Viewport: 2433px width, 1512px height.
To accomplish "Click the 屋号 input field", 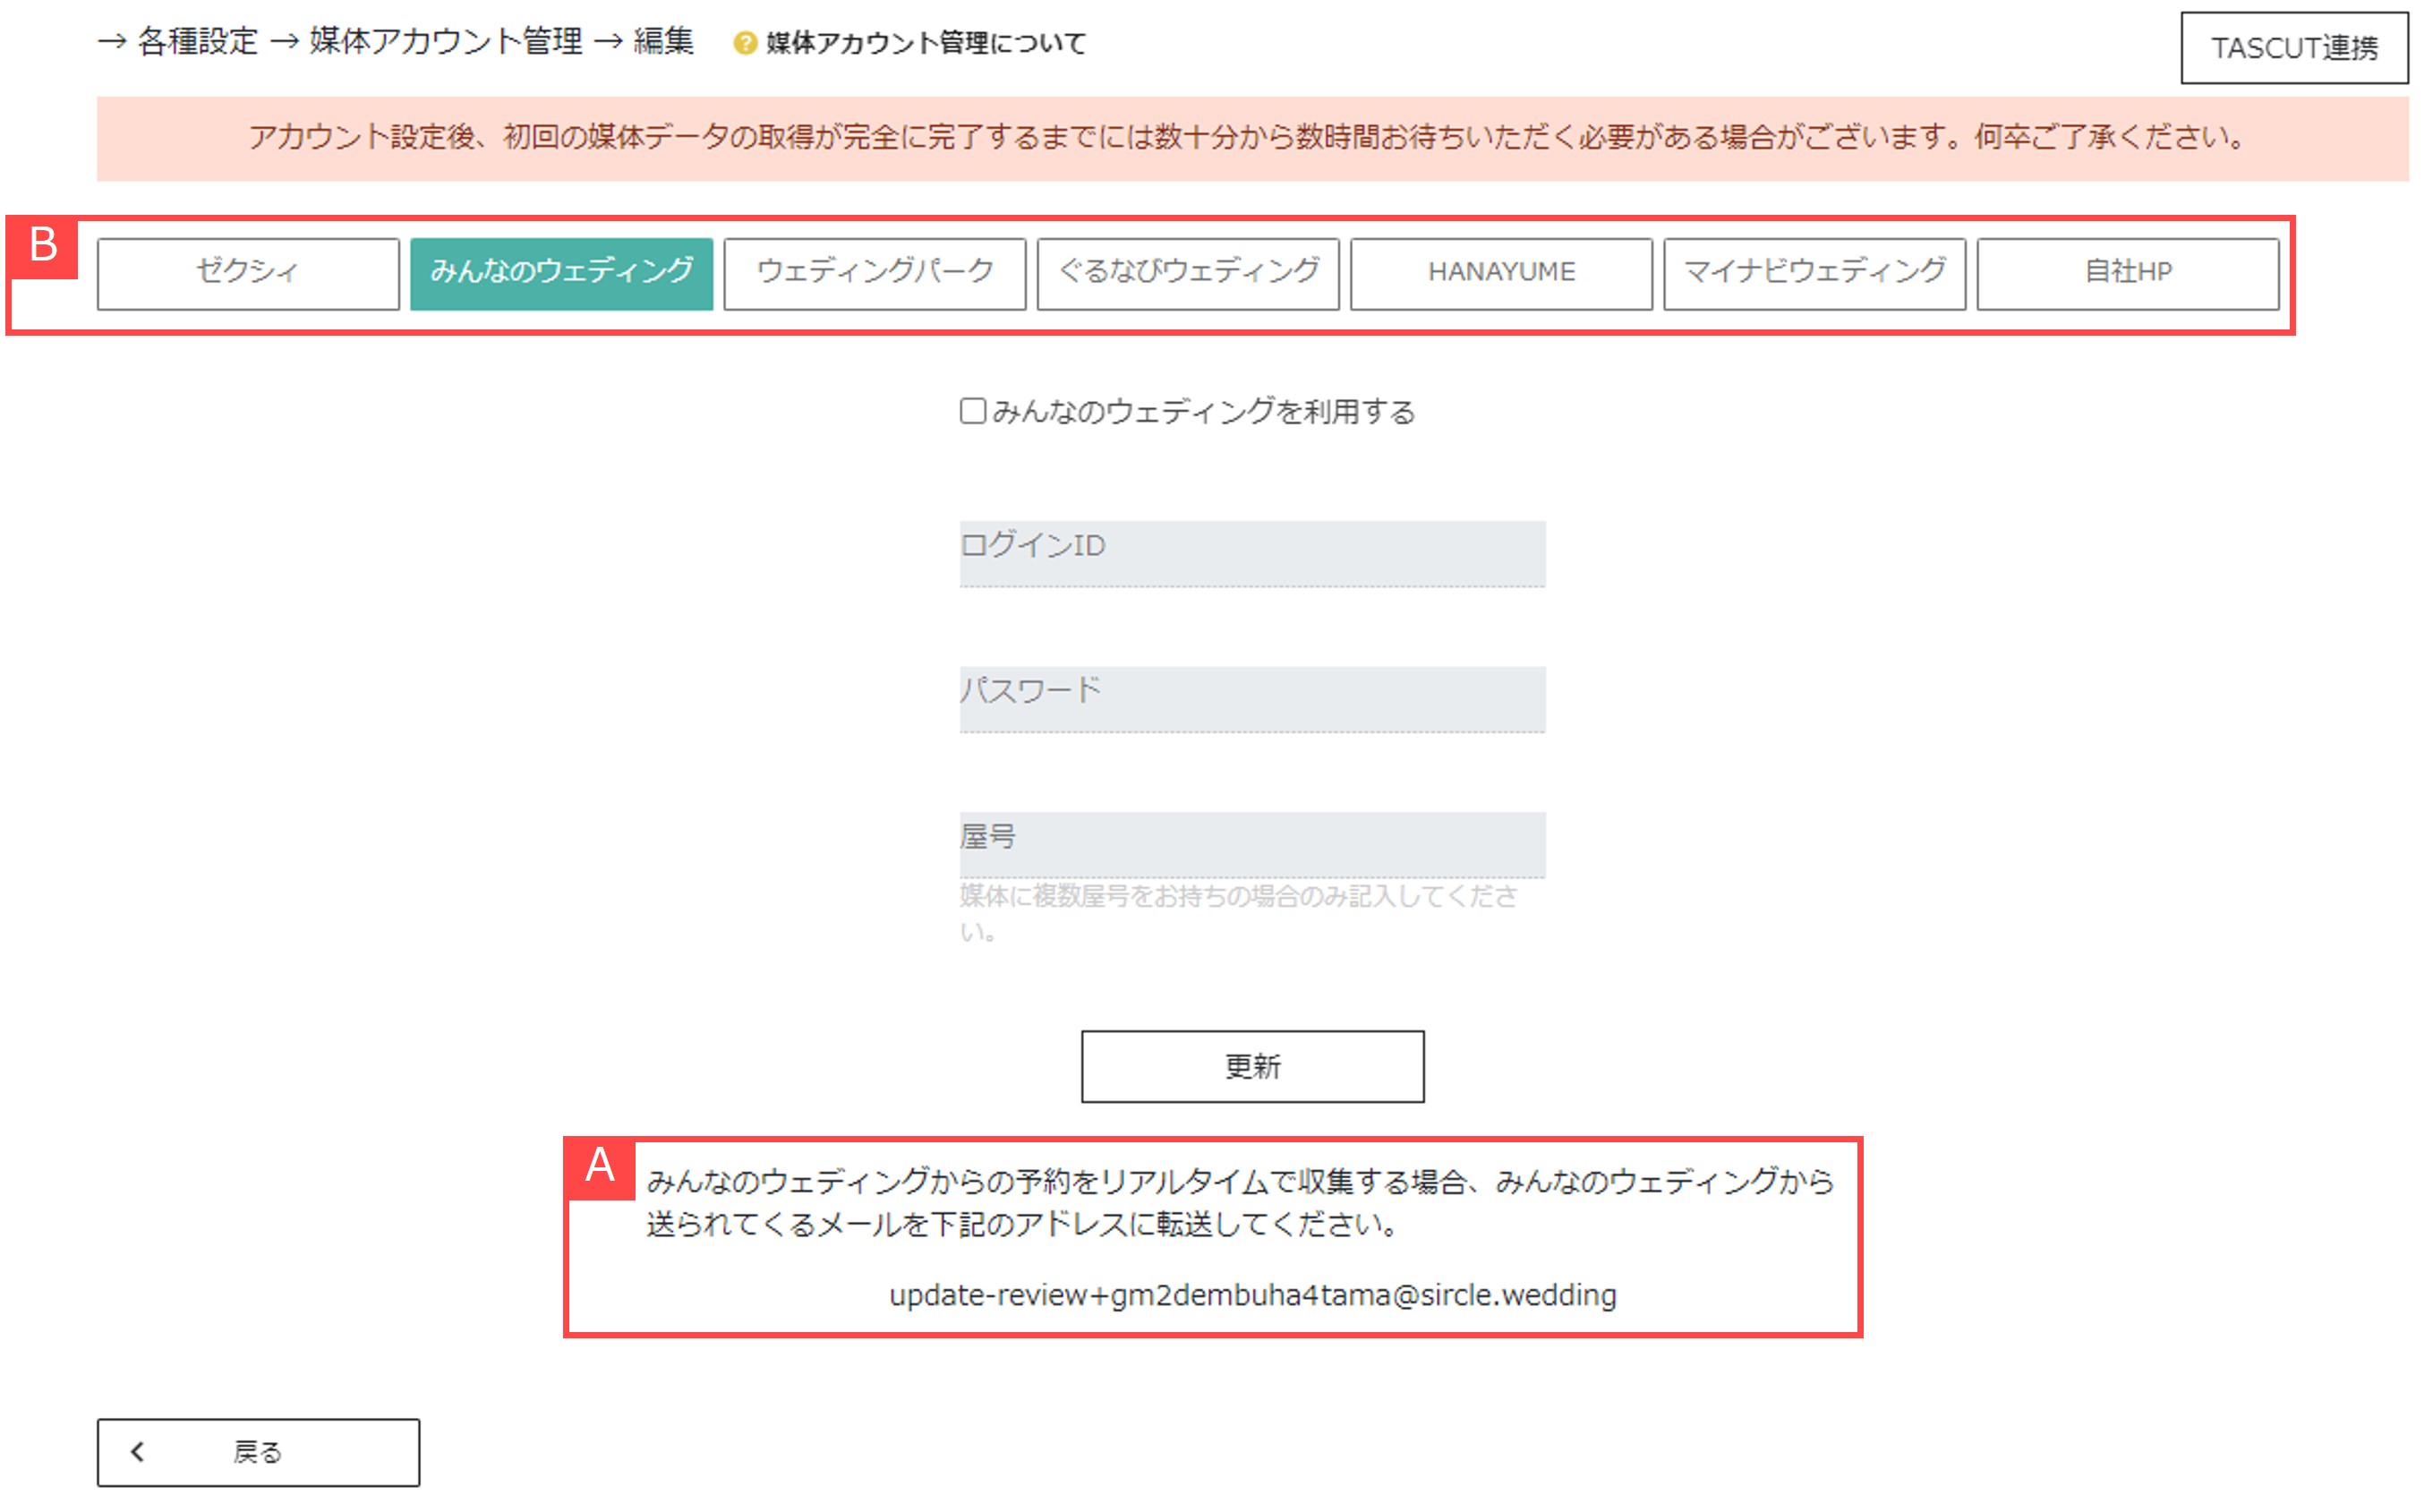I will point(1251,843).
